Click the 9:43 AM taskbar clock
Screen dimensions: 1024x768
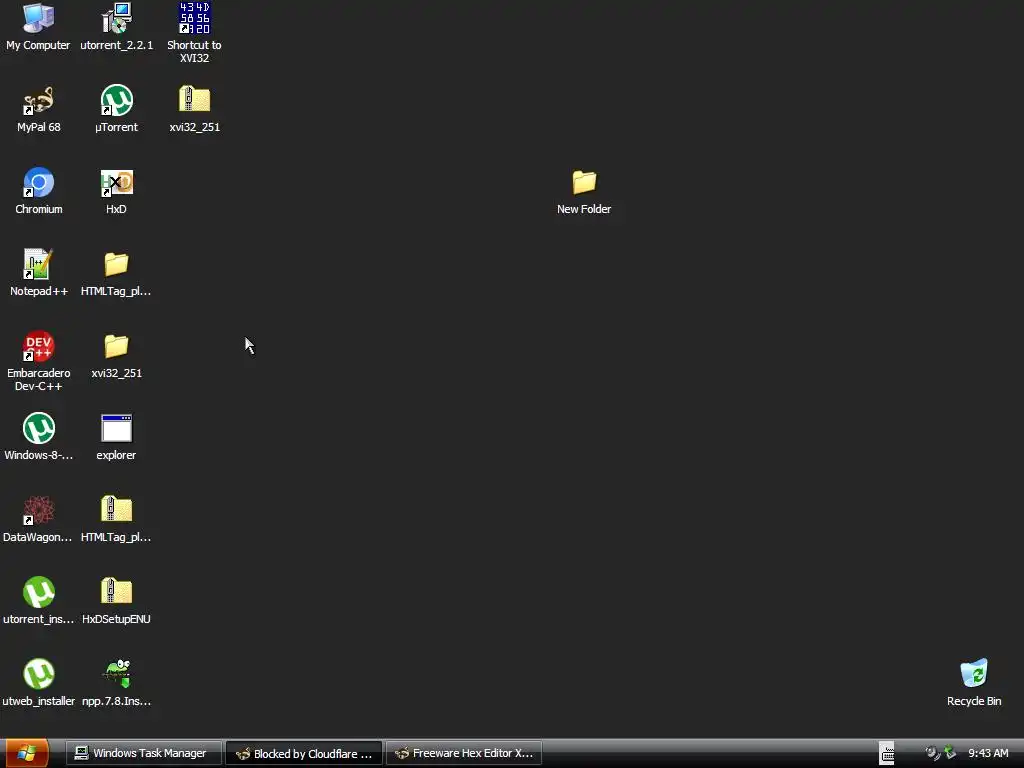(x=988, y=753)
